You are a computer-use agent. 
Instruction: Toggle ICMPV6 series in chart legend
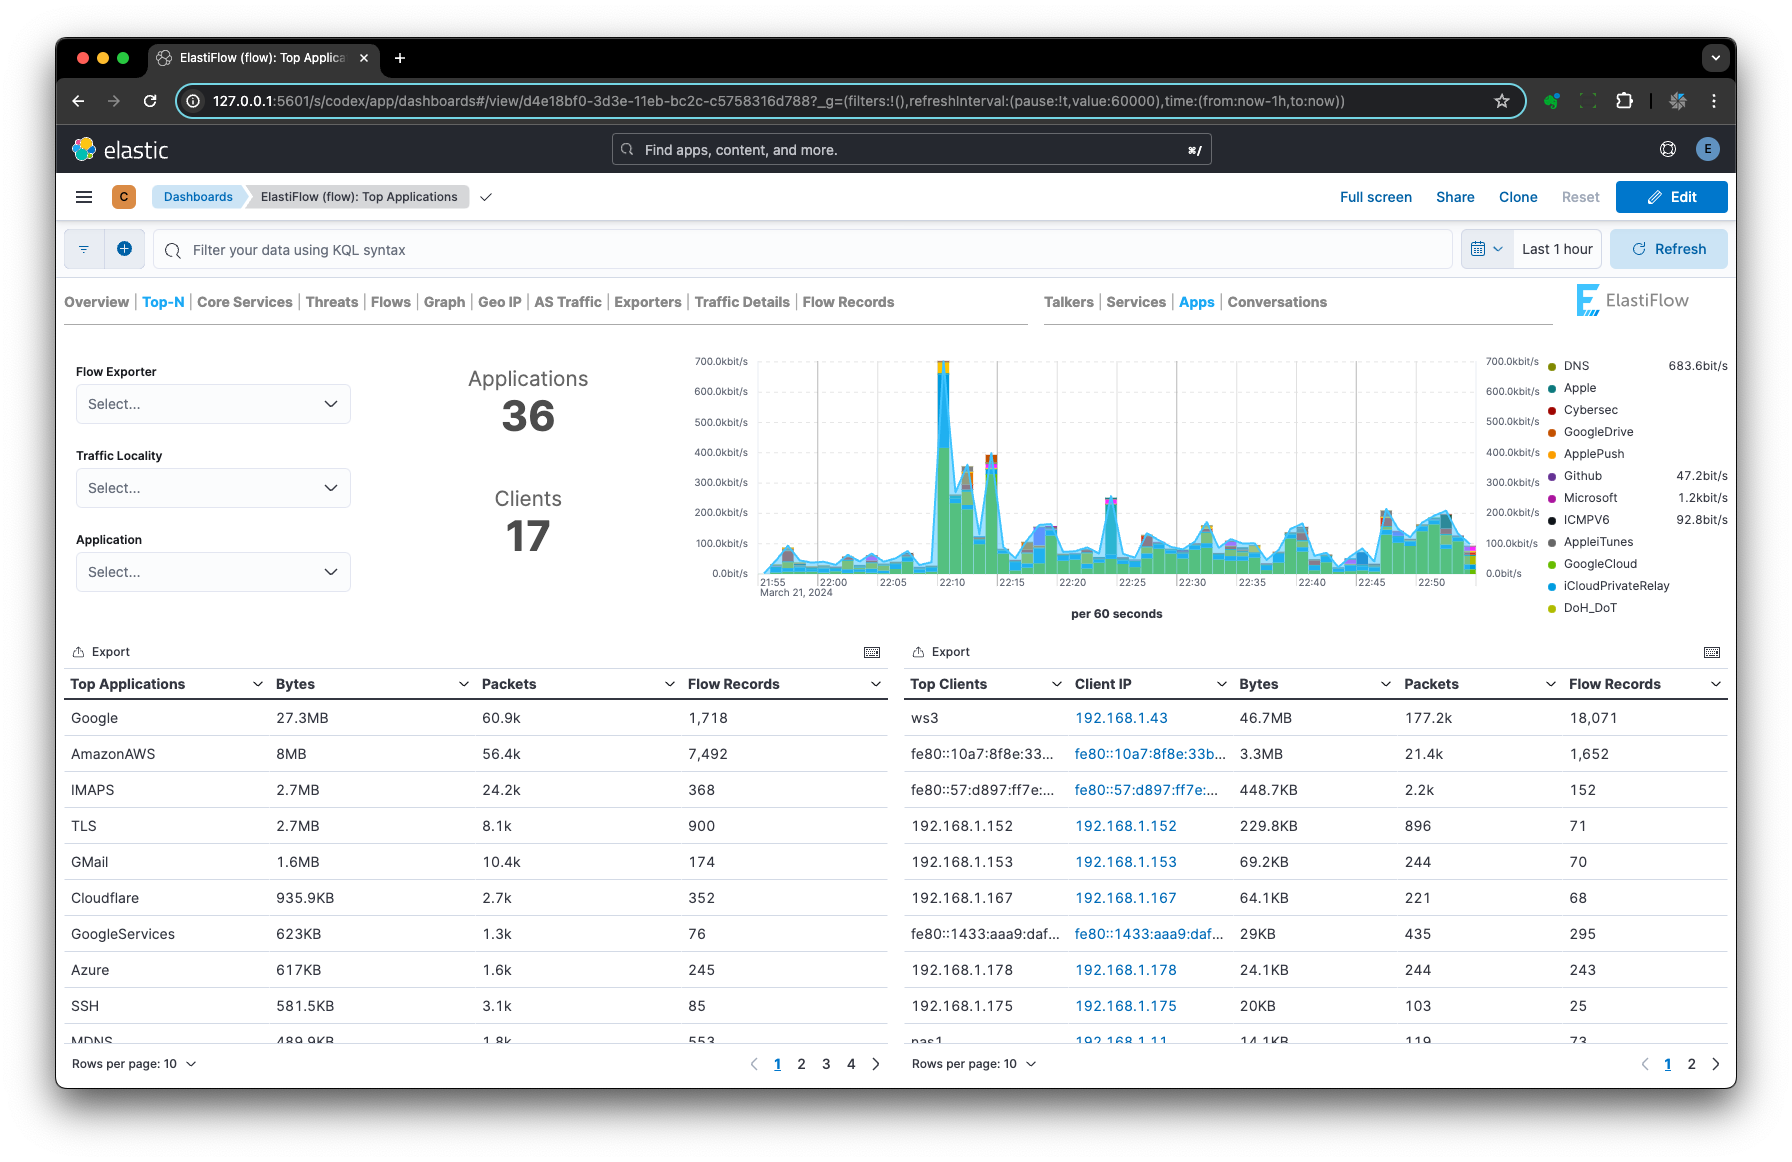coord(1586,520)
